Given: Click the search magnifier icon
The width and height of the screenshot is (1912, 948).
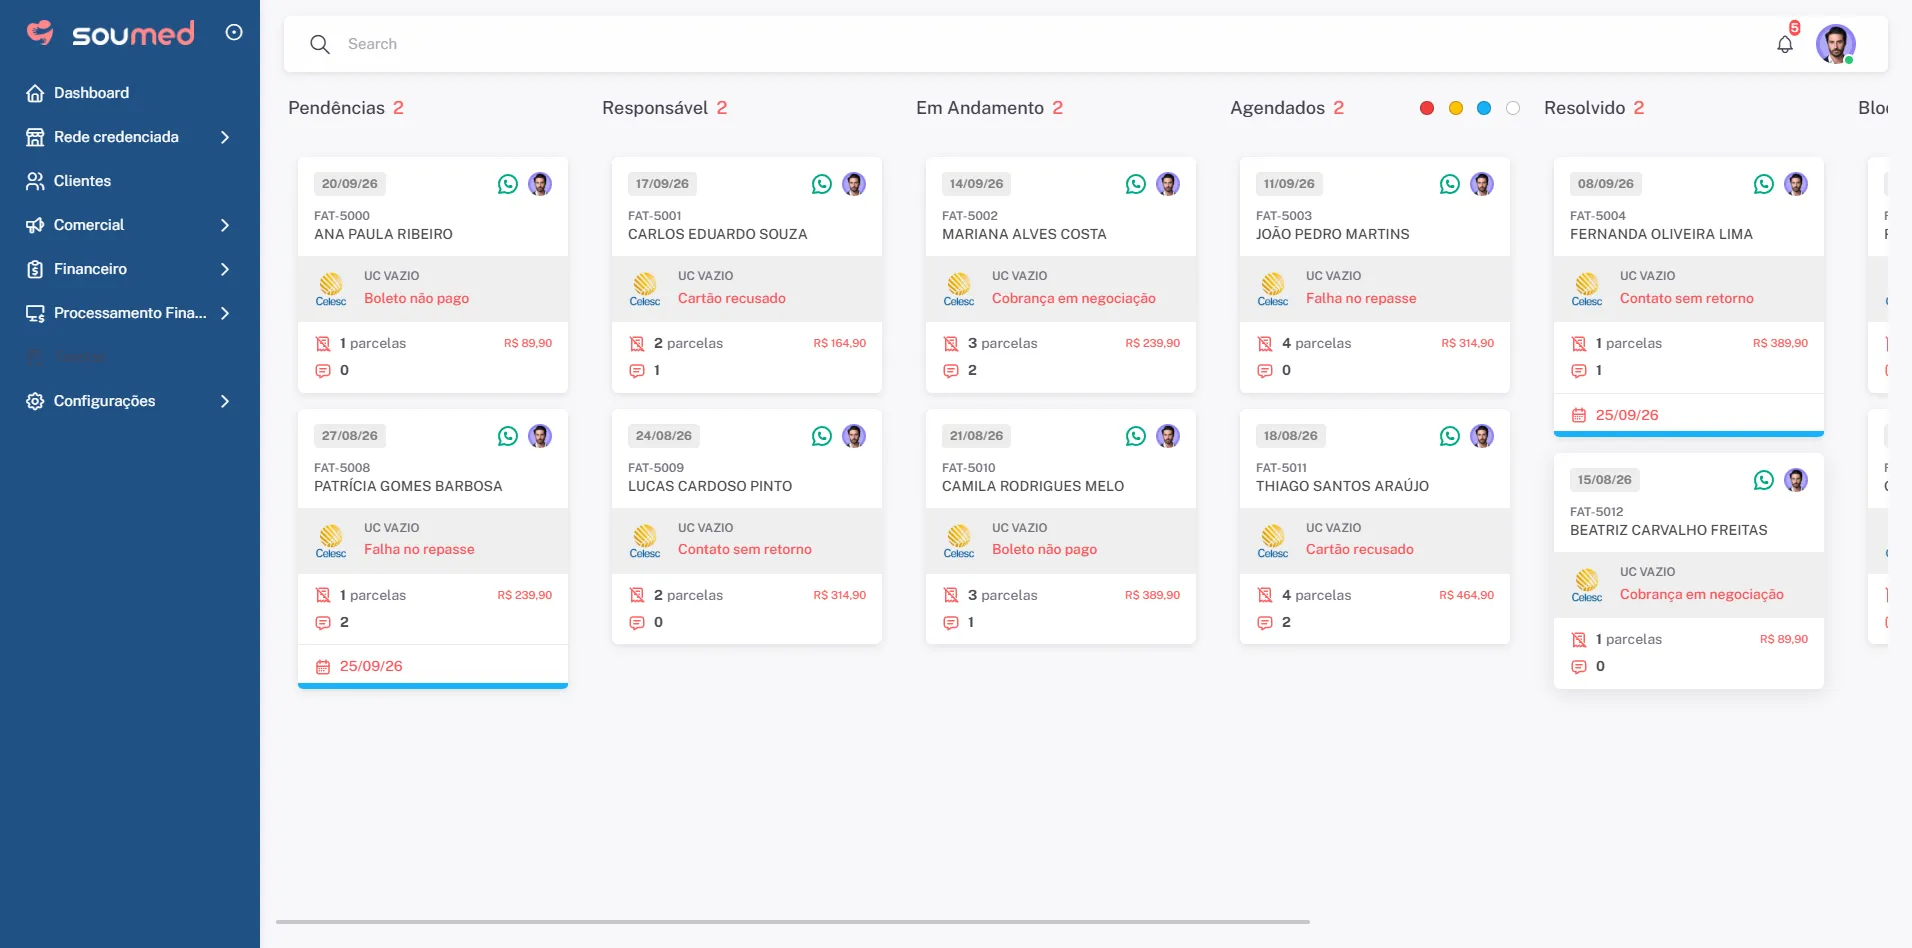Looking at the screenshot, I should click(320, 44).
